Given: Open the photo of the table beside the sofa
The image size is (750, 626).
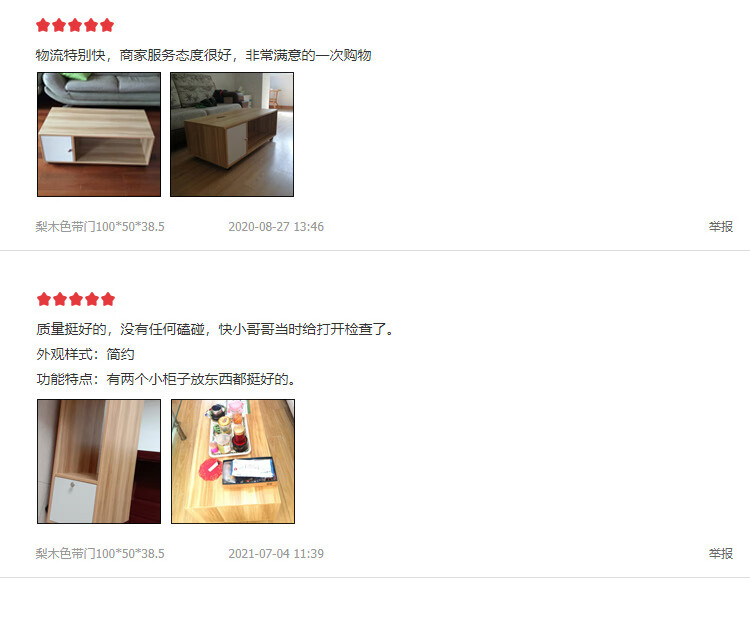Looking at the screenshot, I should click(x=232, y=134).
